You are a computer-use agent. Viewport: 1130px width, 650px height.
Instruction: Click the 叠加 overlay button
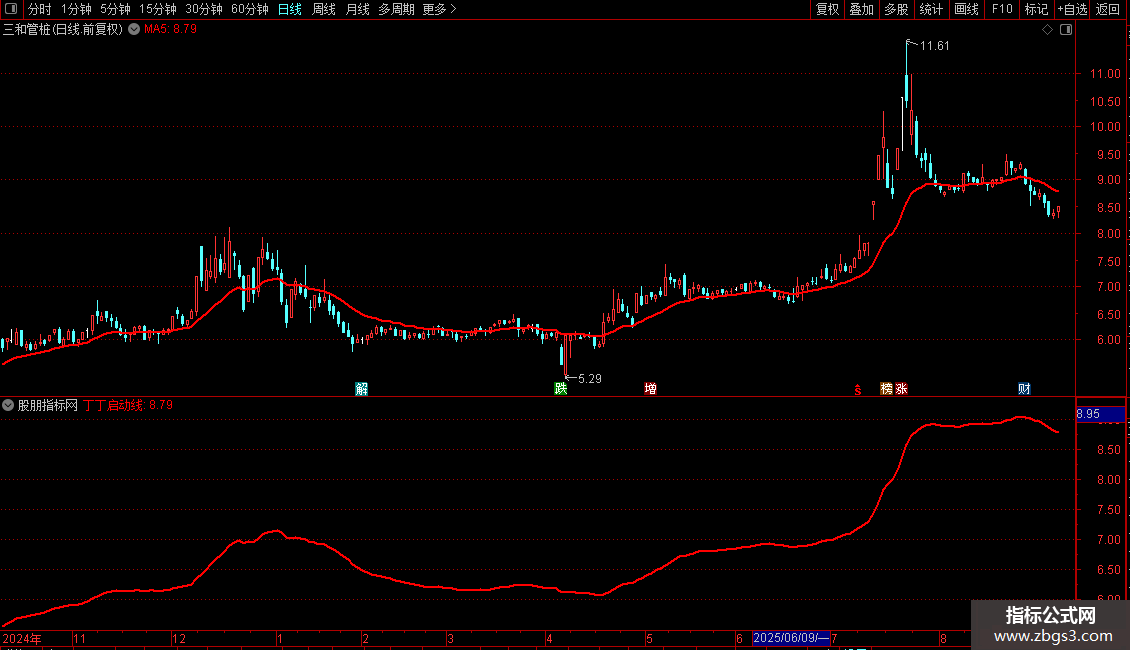(x=862, y=9)
